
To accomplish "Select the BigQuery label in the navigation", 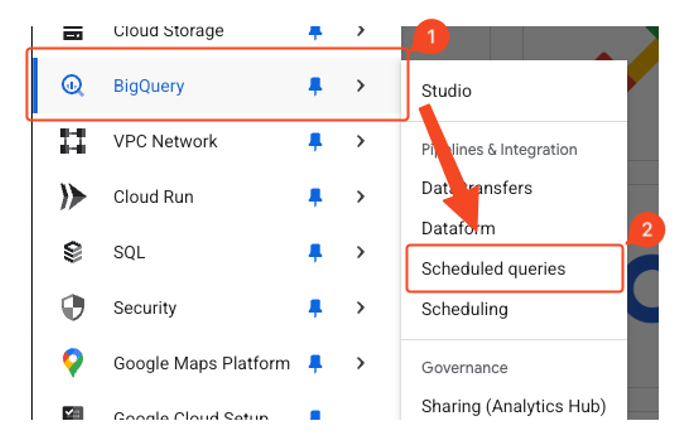I will point(149,86).
